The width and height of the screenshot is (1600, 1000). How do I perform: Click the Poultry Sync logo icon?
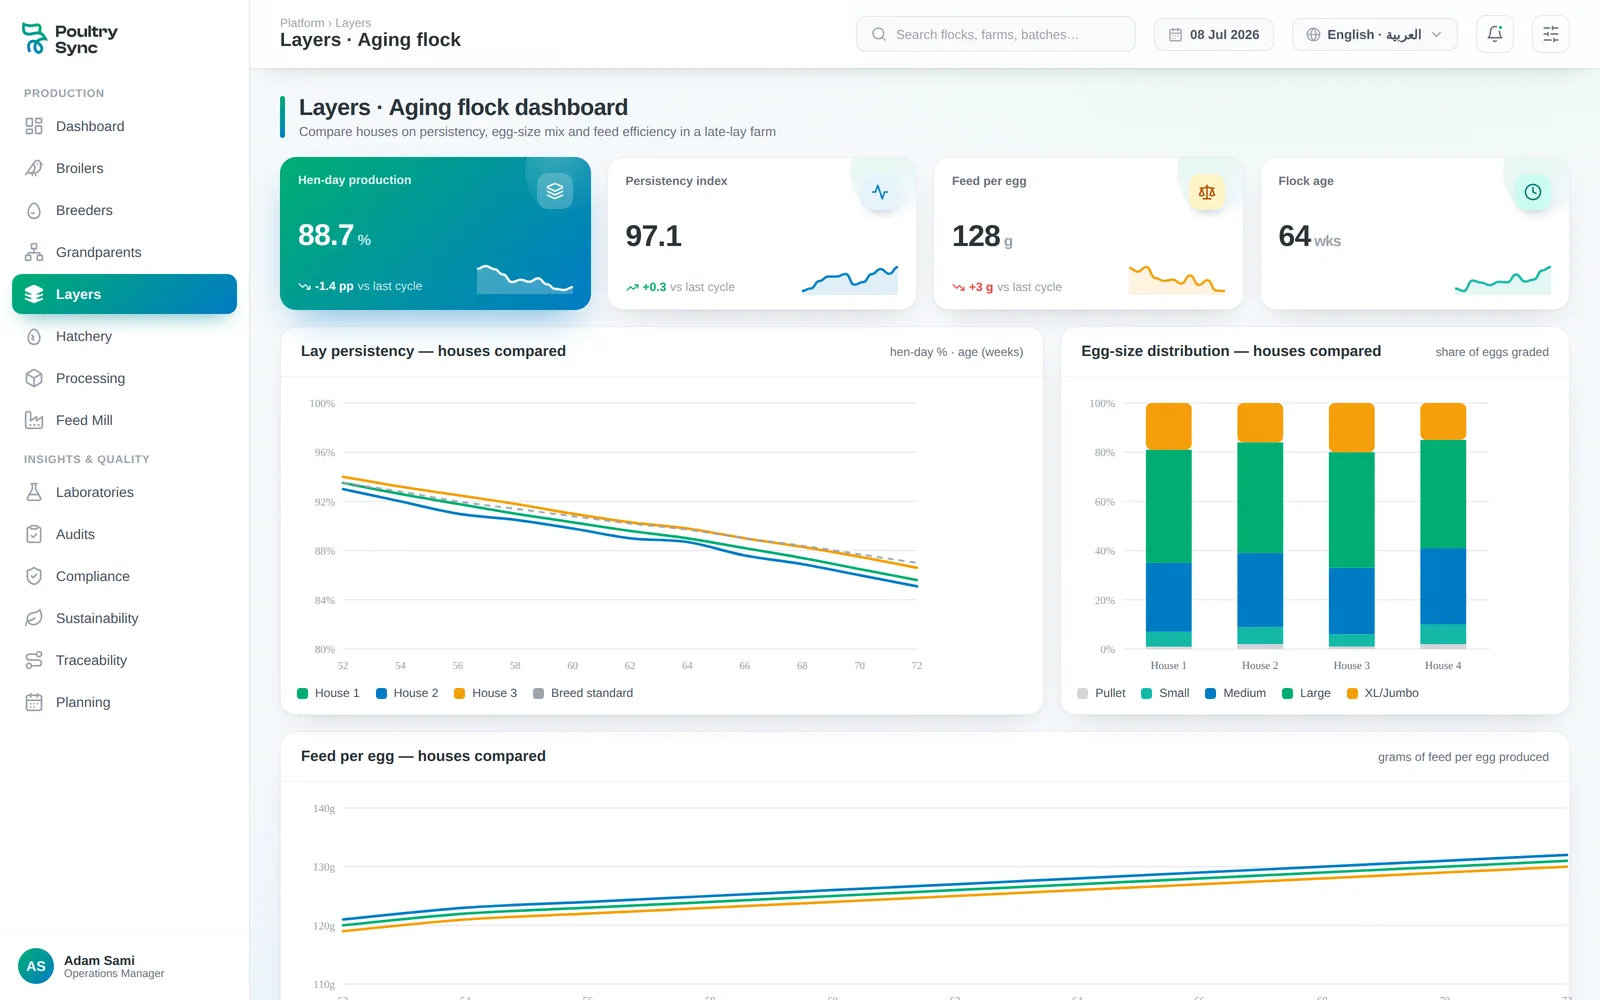34,39
